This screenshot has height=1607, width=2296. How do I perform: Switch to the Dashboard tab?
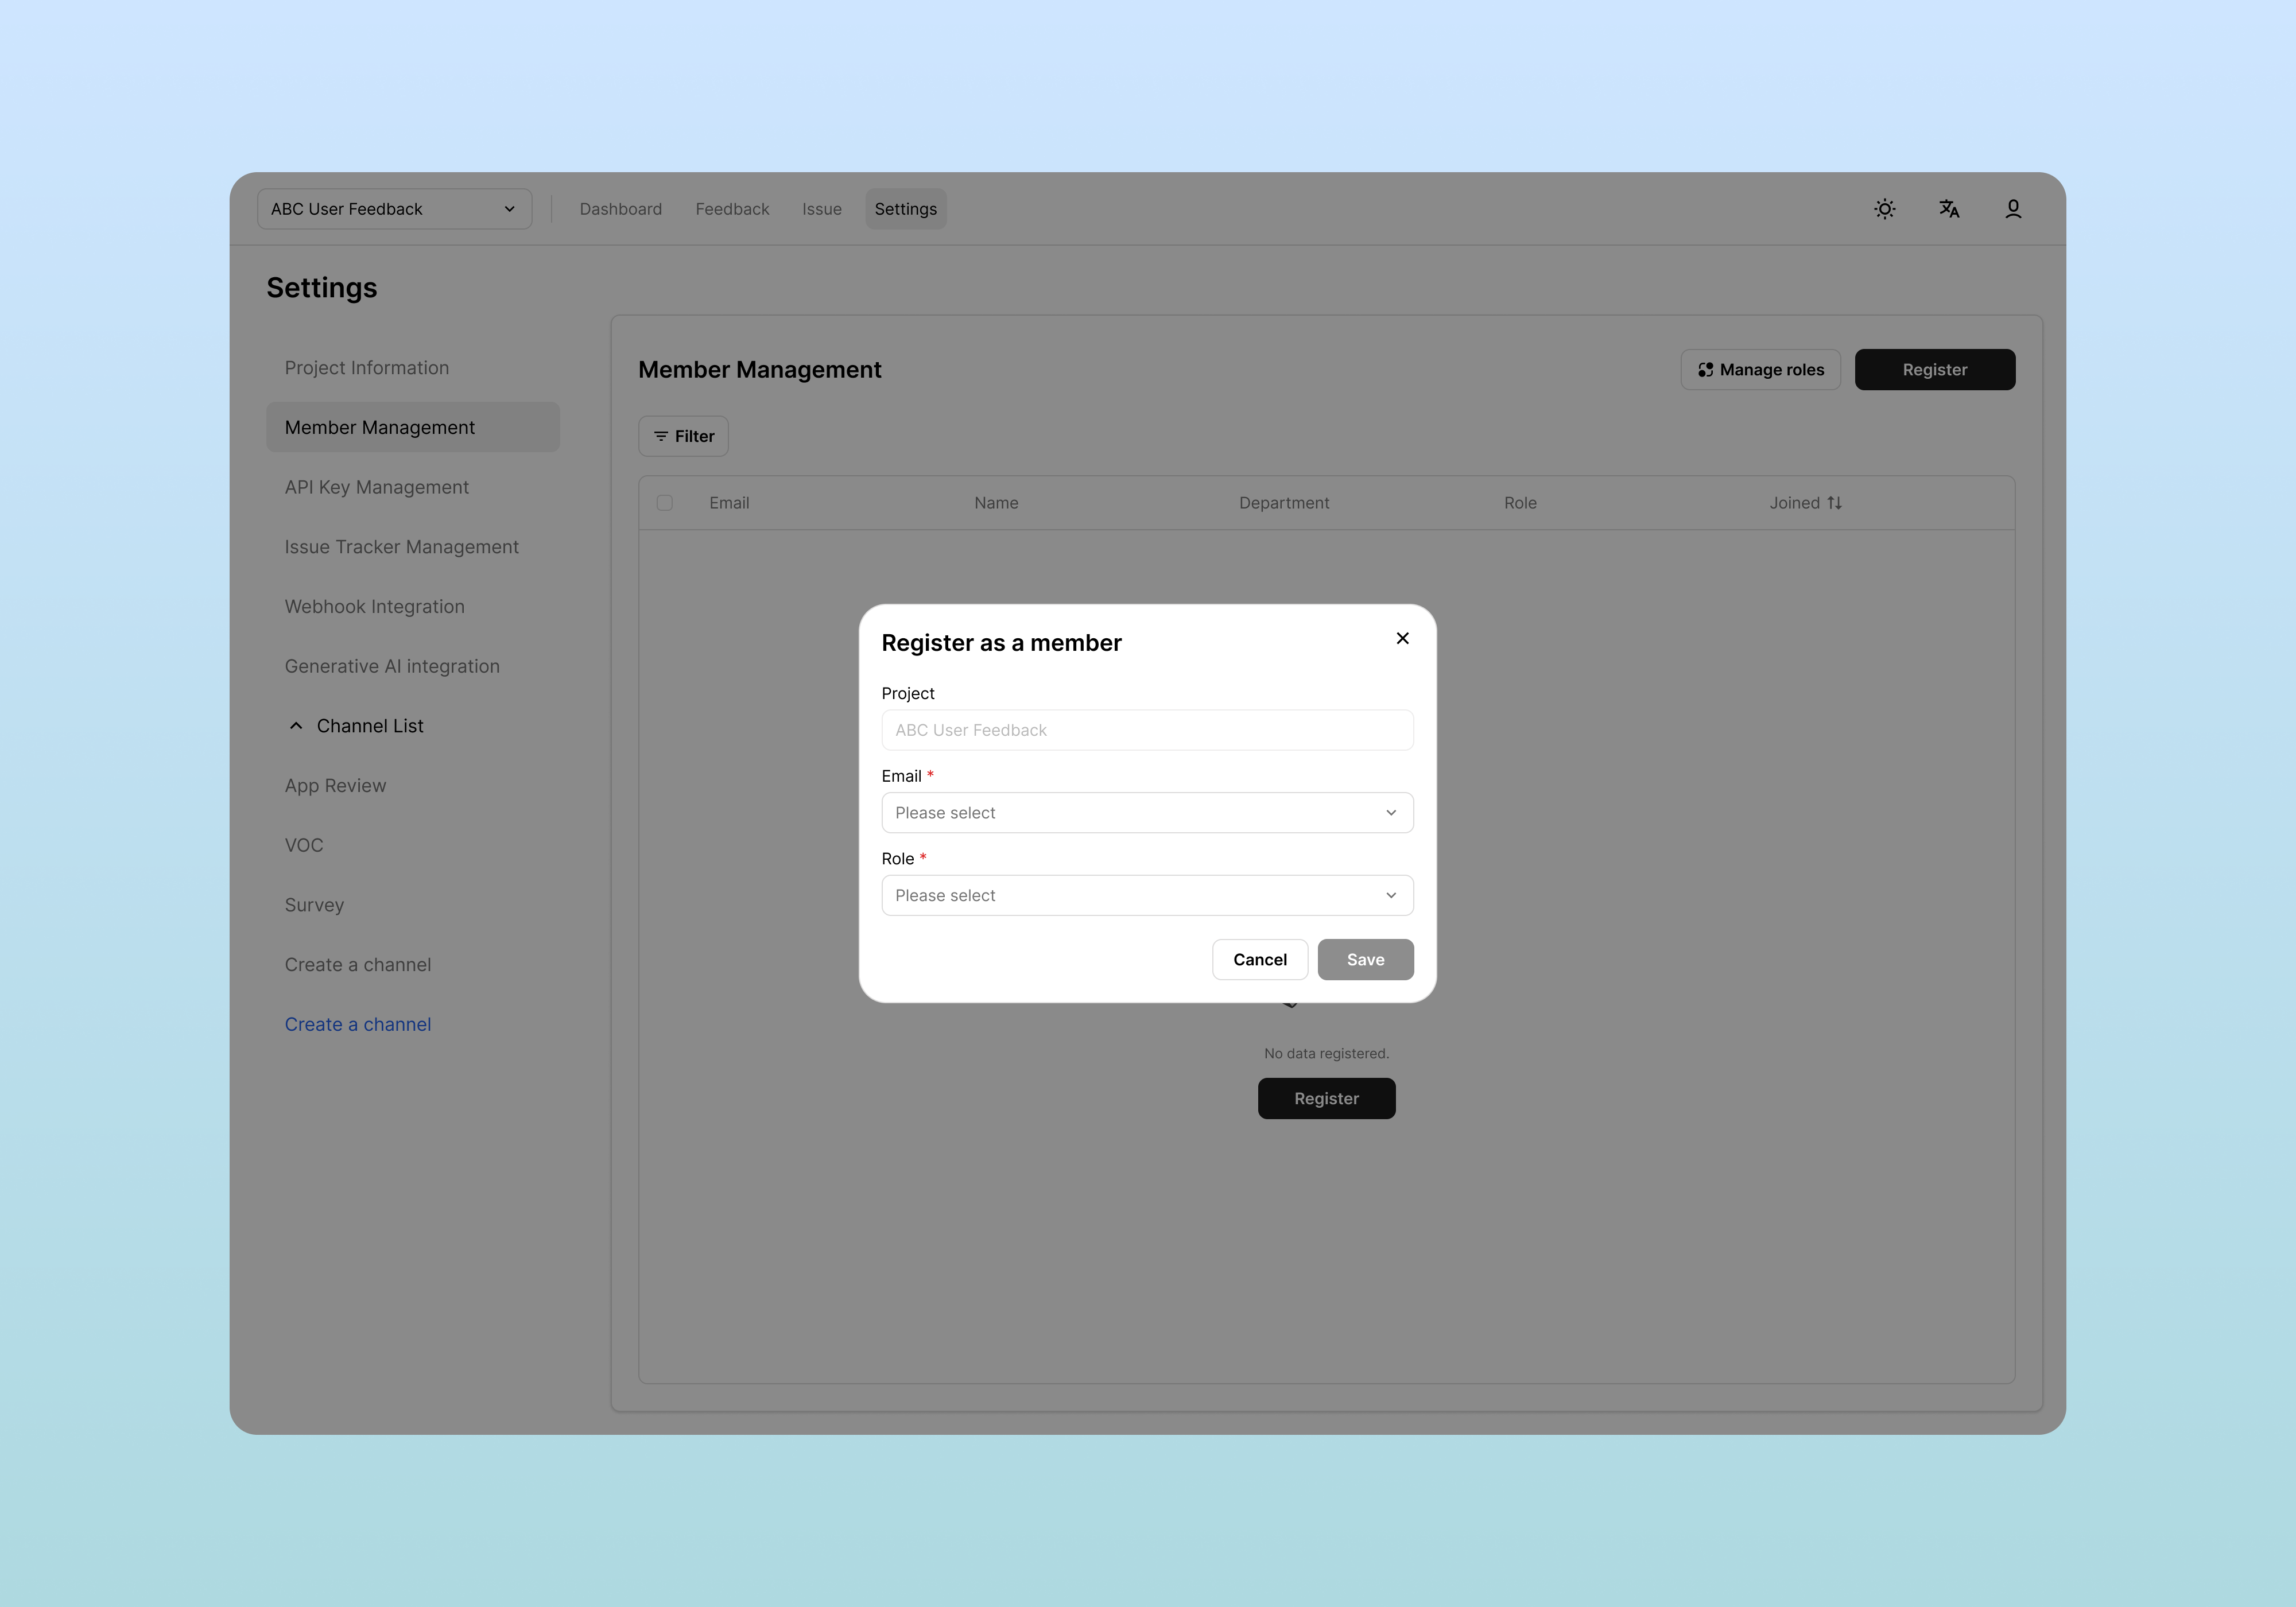coord(620,208)
